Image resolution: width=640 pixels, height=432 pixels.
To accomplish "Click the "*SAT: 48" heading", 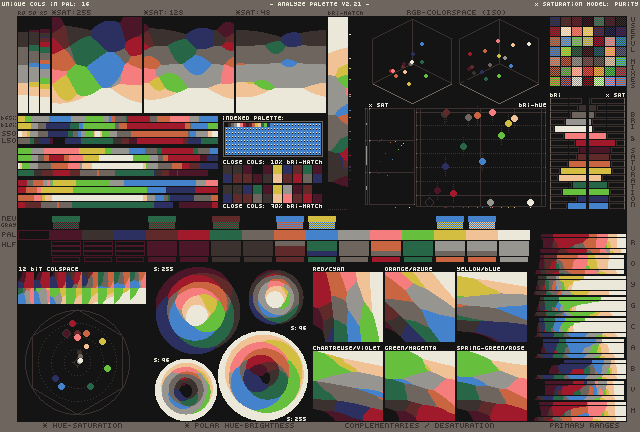I will [253, 13].
